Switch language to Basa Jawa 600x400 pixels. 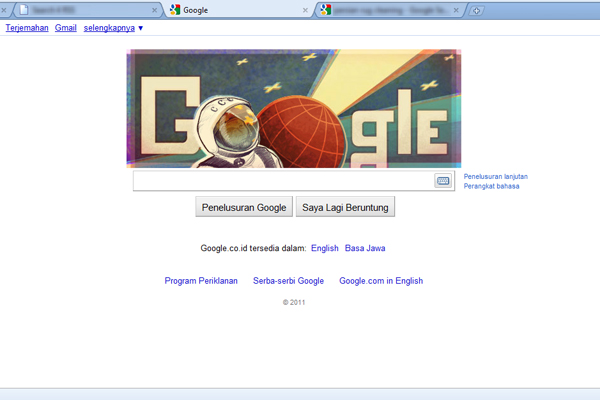(365, 248)
